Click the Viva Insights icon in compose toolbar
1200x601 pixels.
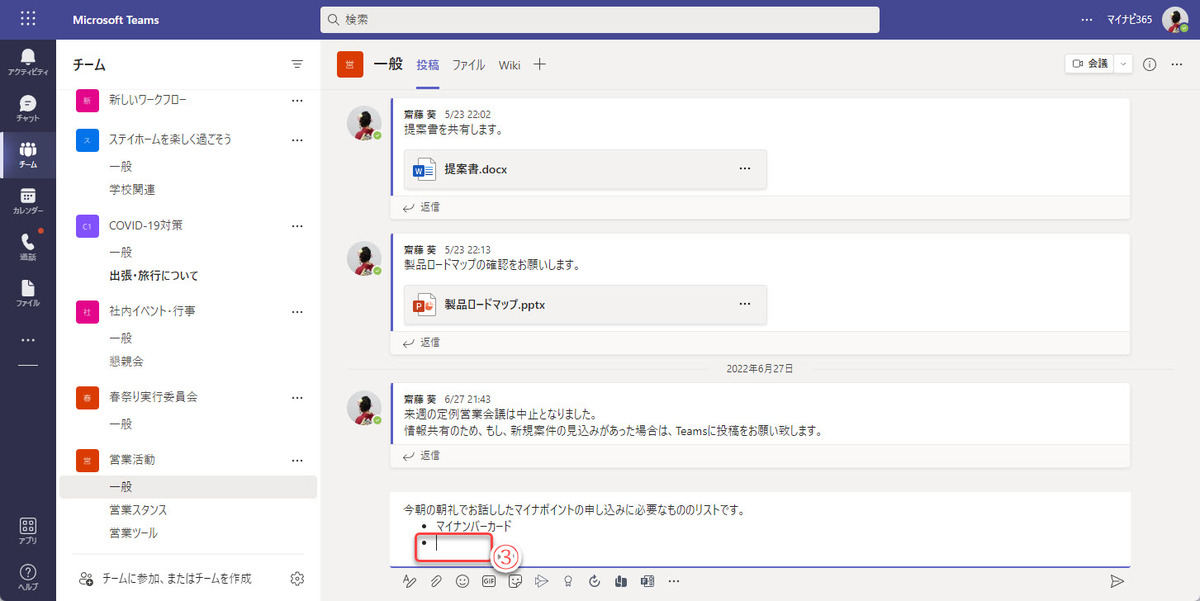coord(621,580)
